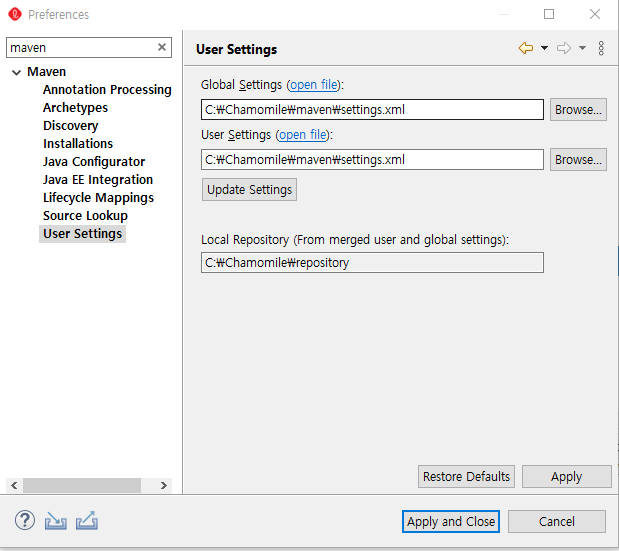Open the Installations preference page

pyautogui.click(x=78, y=144)
